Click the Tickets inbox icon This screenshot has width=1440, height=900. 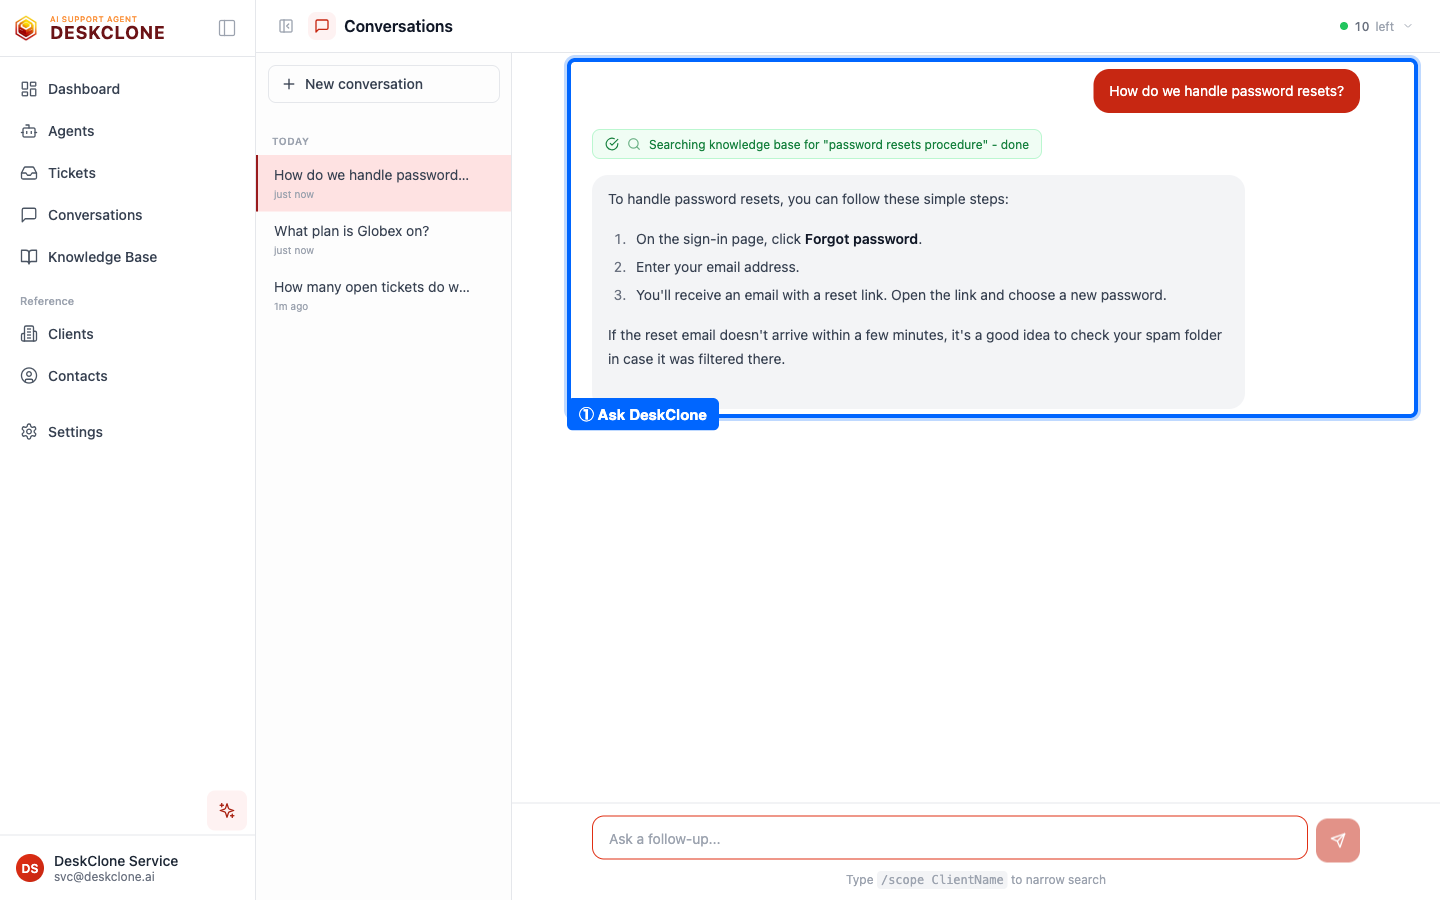[x=29, y=173]
